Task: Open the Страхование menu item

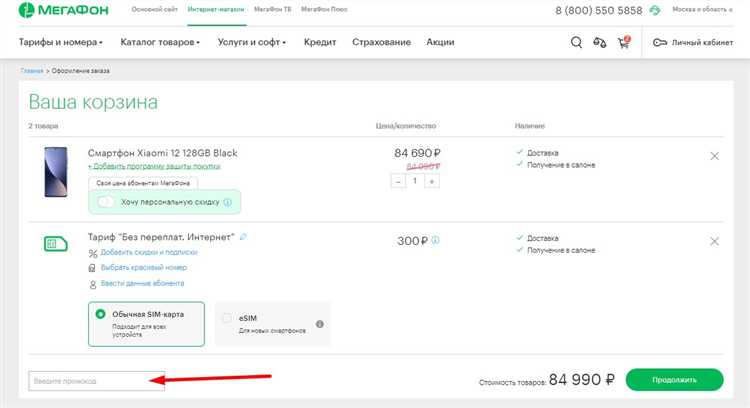Action: (x=381, y=43)
